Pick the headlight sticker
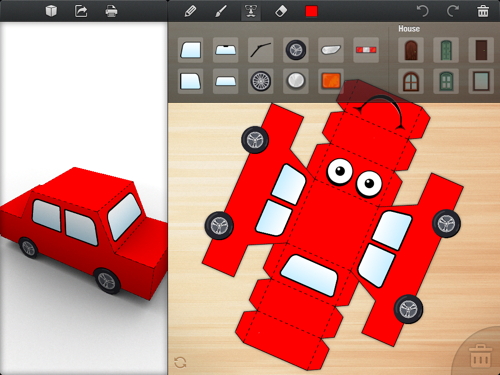 pos(331,50)
